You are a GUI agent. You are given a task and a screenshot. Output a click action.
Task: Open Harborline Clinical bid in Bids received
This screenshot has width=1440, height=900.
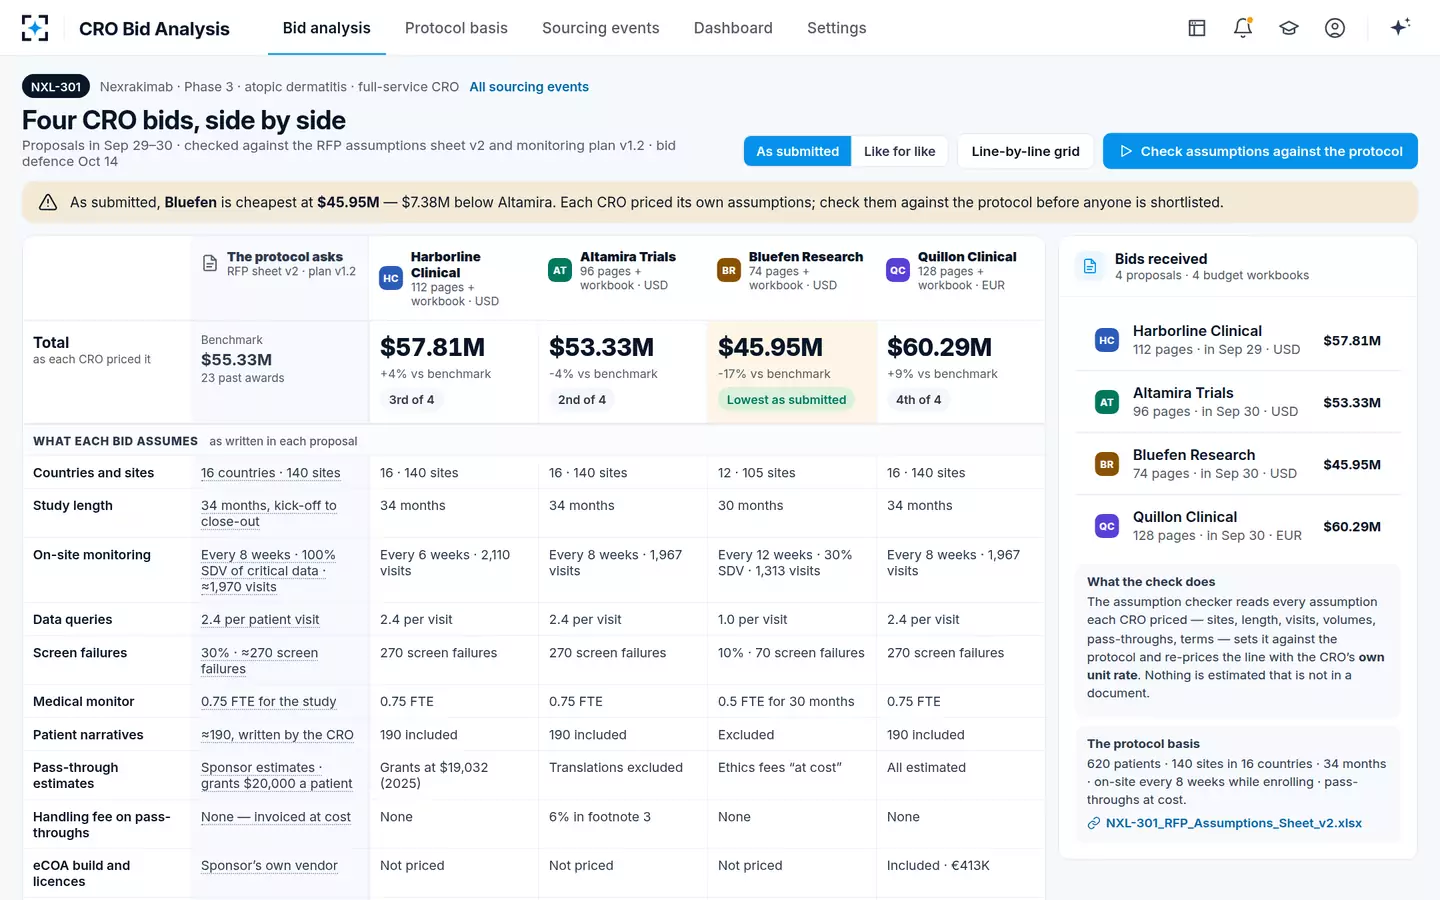pyautogui.click(x=1238, y=341)
